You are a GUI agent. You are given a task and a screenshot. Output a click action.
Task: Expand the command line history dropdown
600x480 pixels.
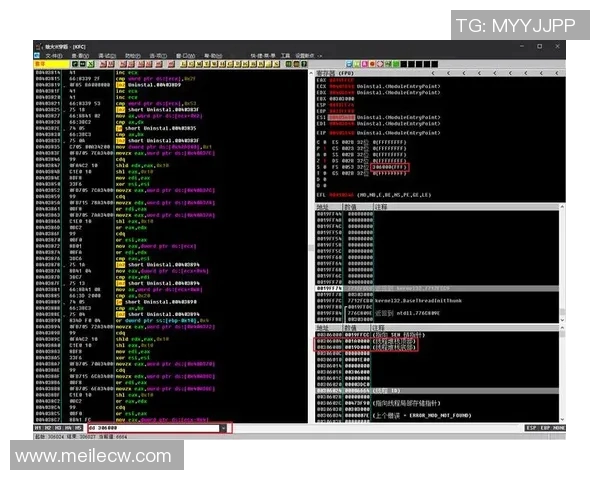tap(222, 427)
